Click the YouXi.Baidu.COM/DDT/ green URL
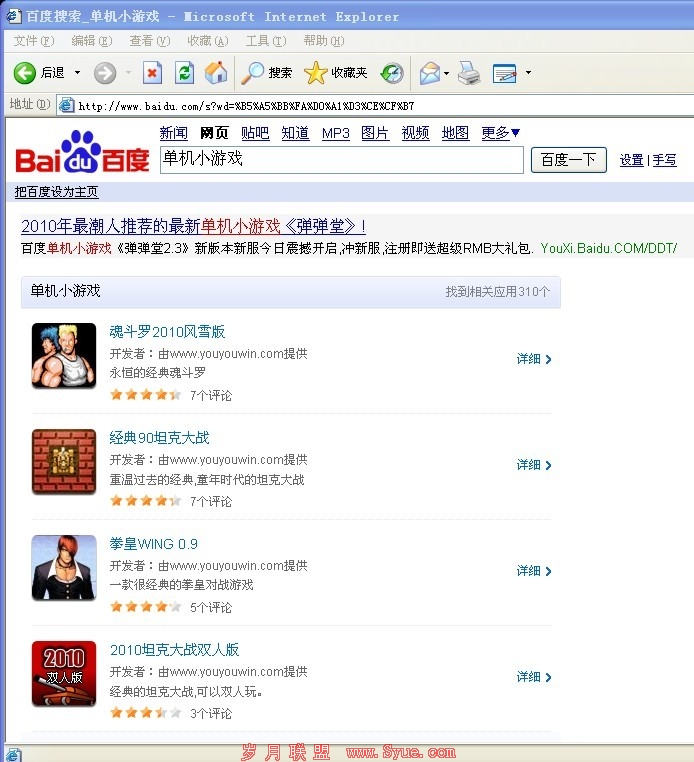 tap(609, 248)
